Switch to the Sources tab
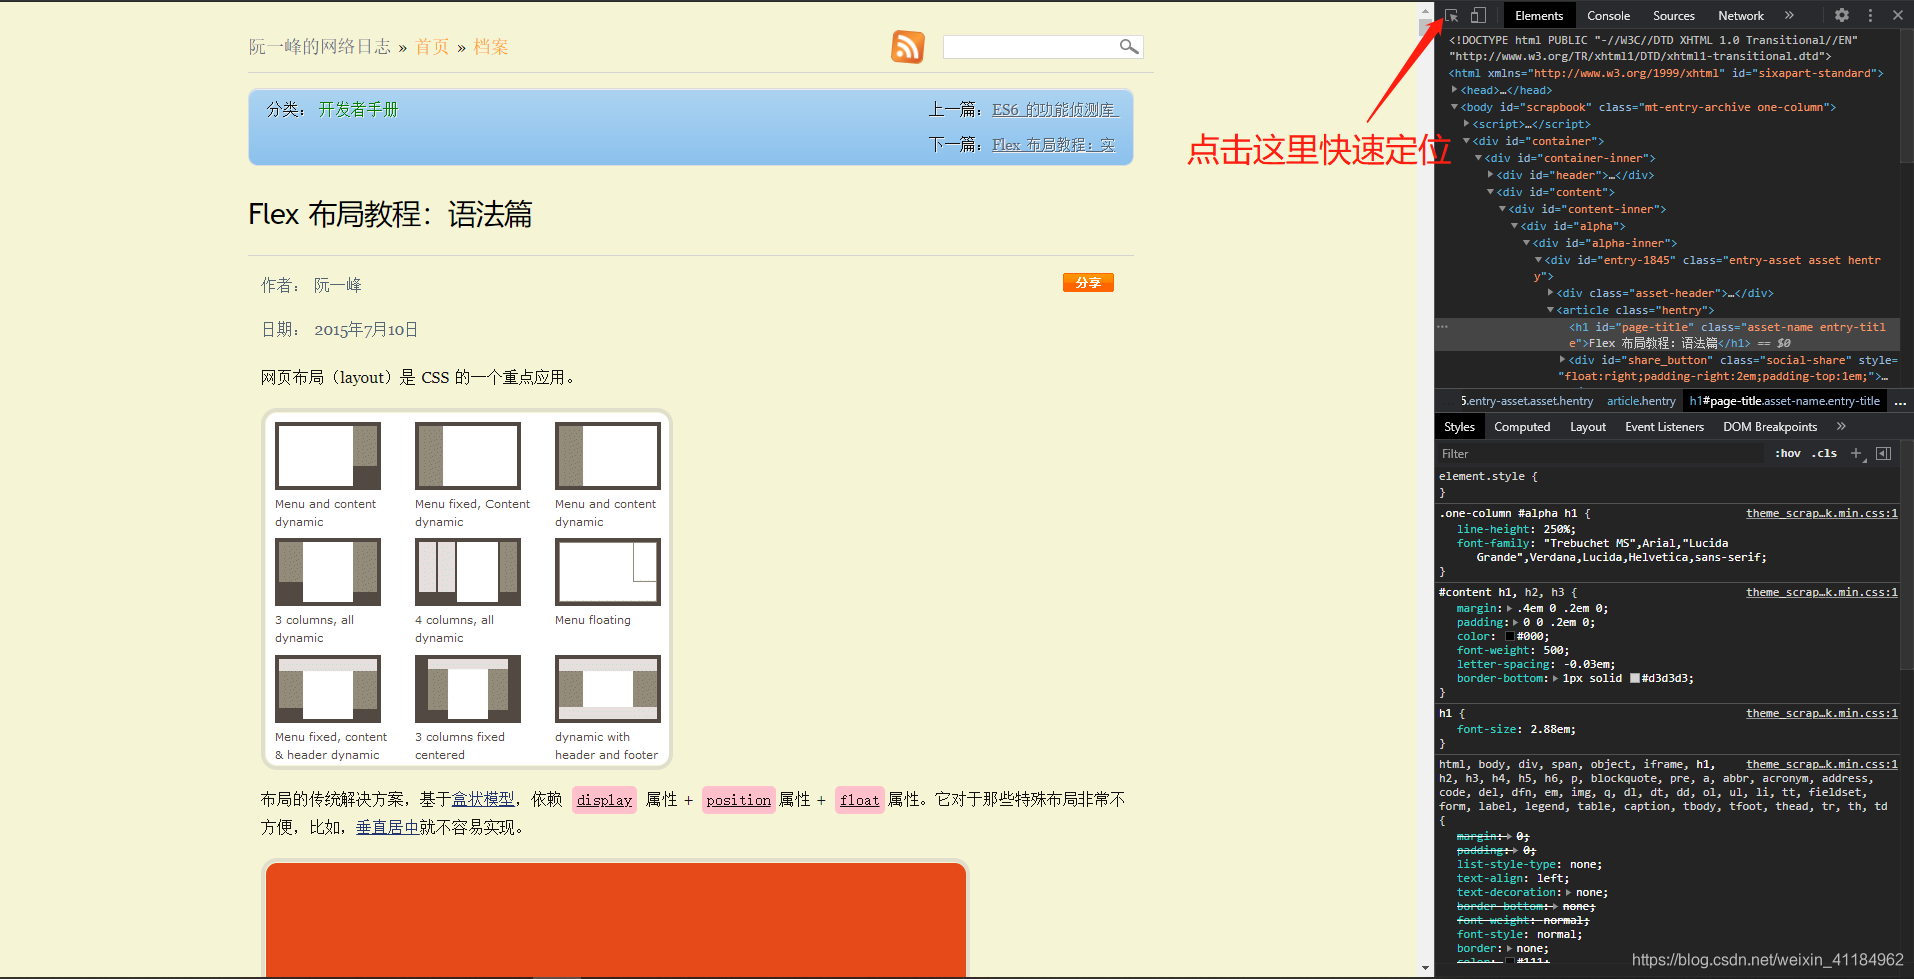 coord(1674,15)
